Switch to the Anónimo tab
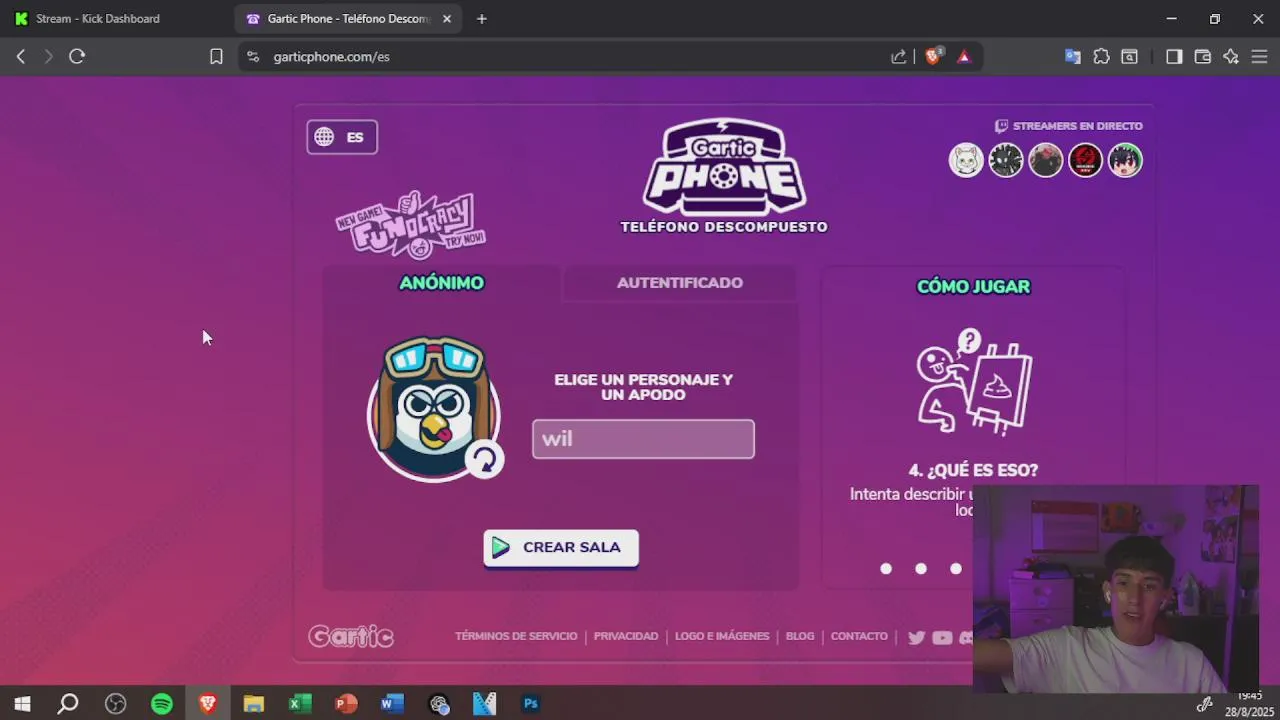Viewport: 1280px width, 720px height. pos(441,283)
